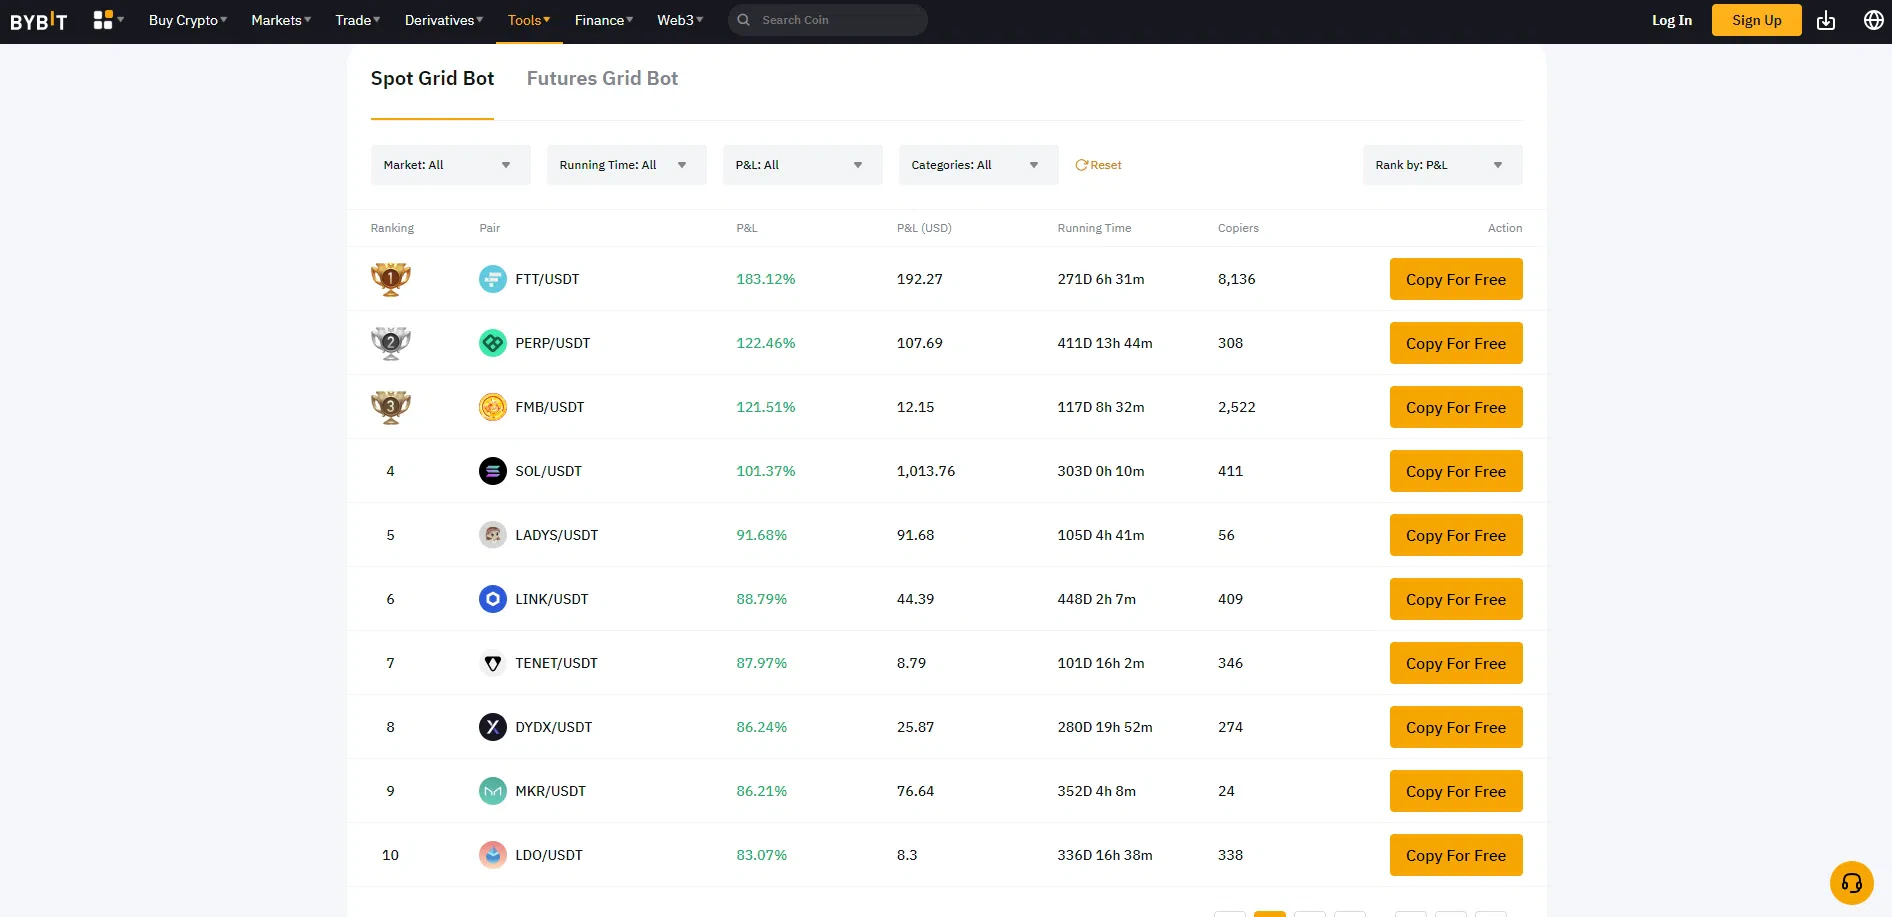This screenshot has width=1892, height=917.
Task: Click the PERP coin icon
Action: 493,343
